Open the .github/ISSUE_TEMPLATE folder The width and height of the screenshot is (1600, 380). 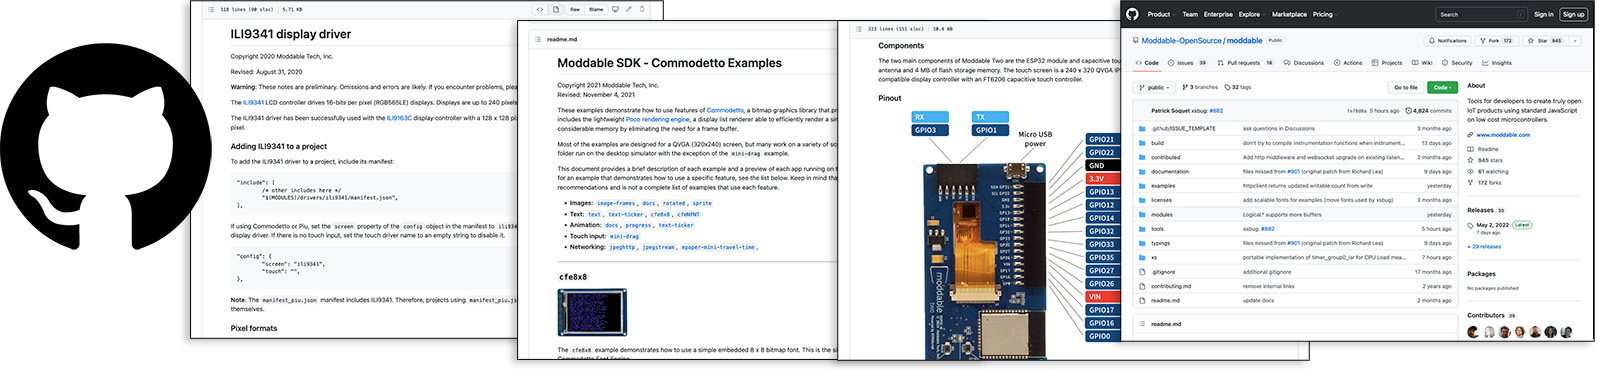click(x=1183, y=129)
